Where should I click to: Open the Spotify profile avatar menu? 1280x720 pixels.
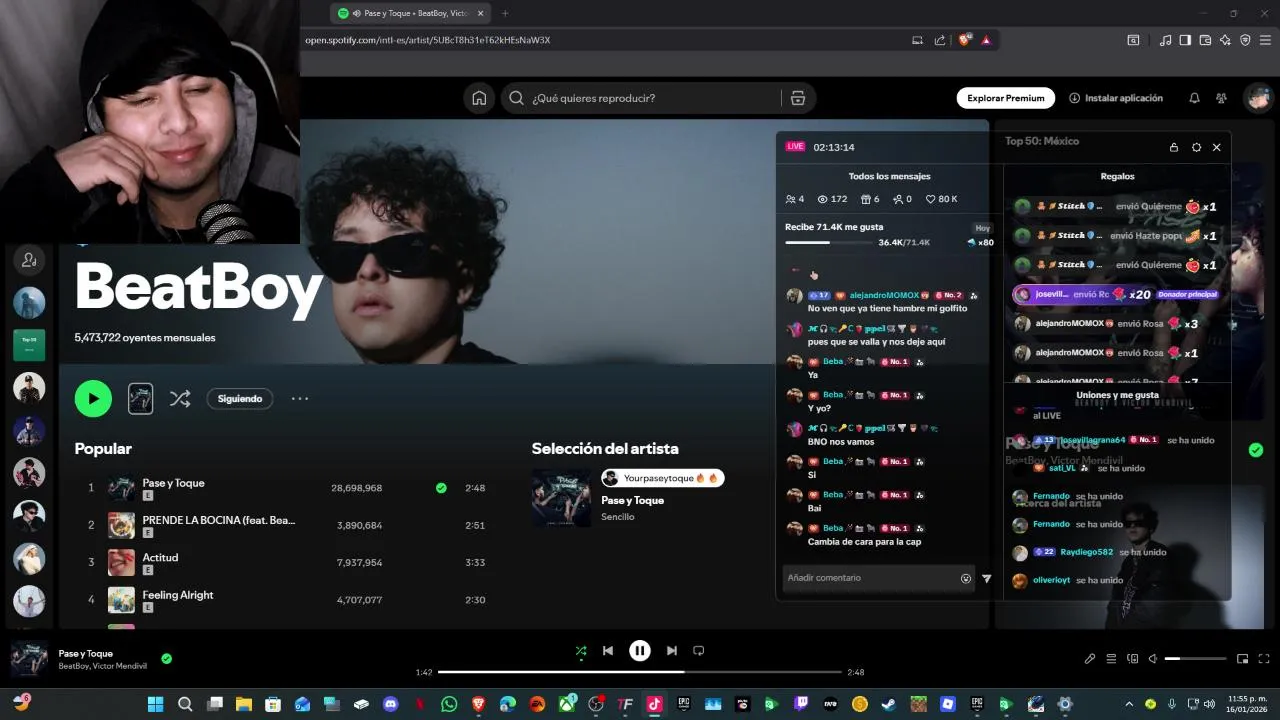coord(1258,98)
